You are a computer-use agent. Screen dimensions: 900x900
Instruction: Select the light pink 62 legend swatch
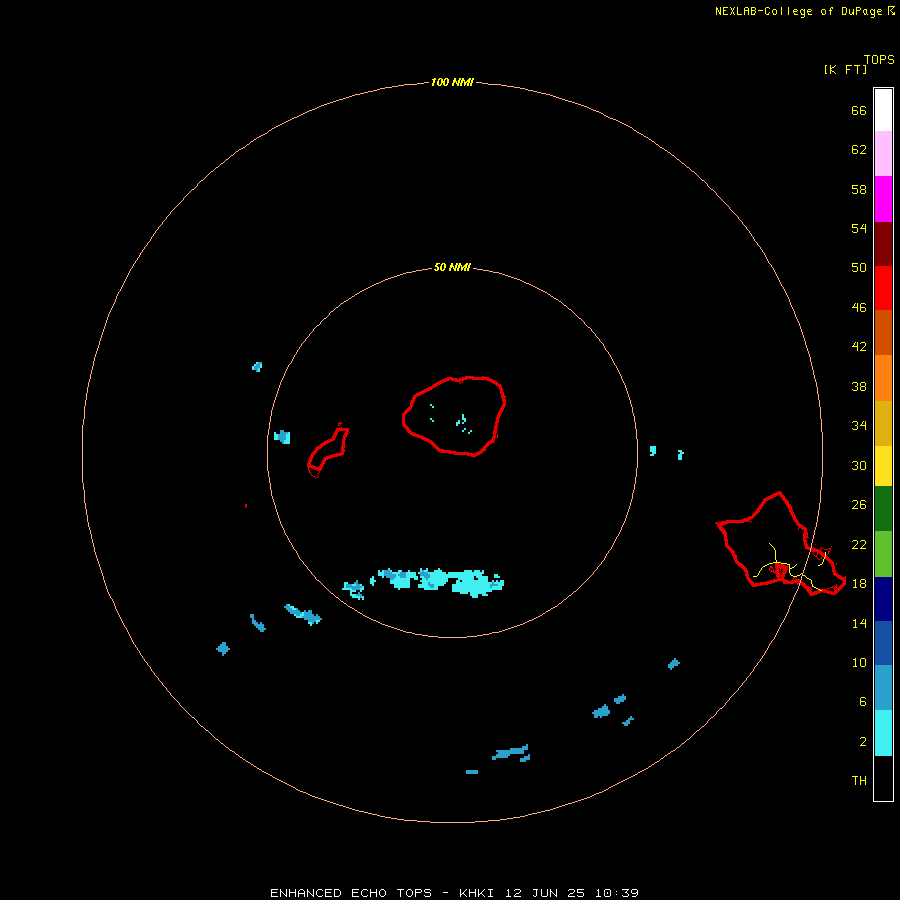(883, 154)
